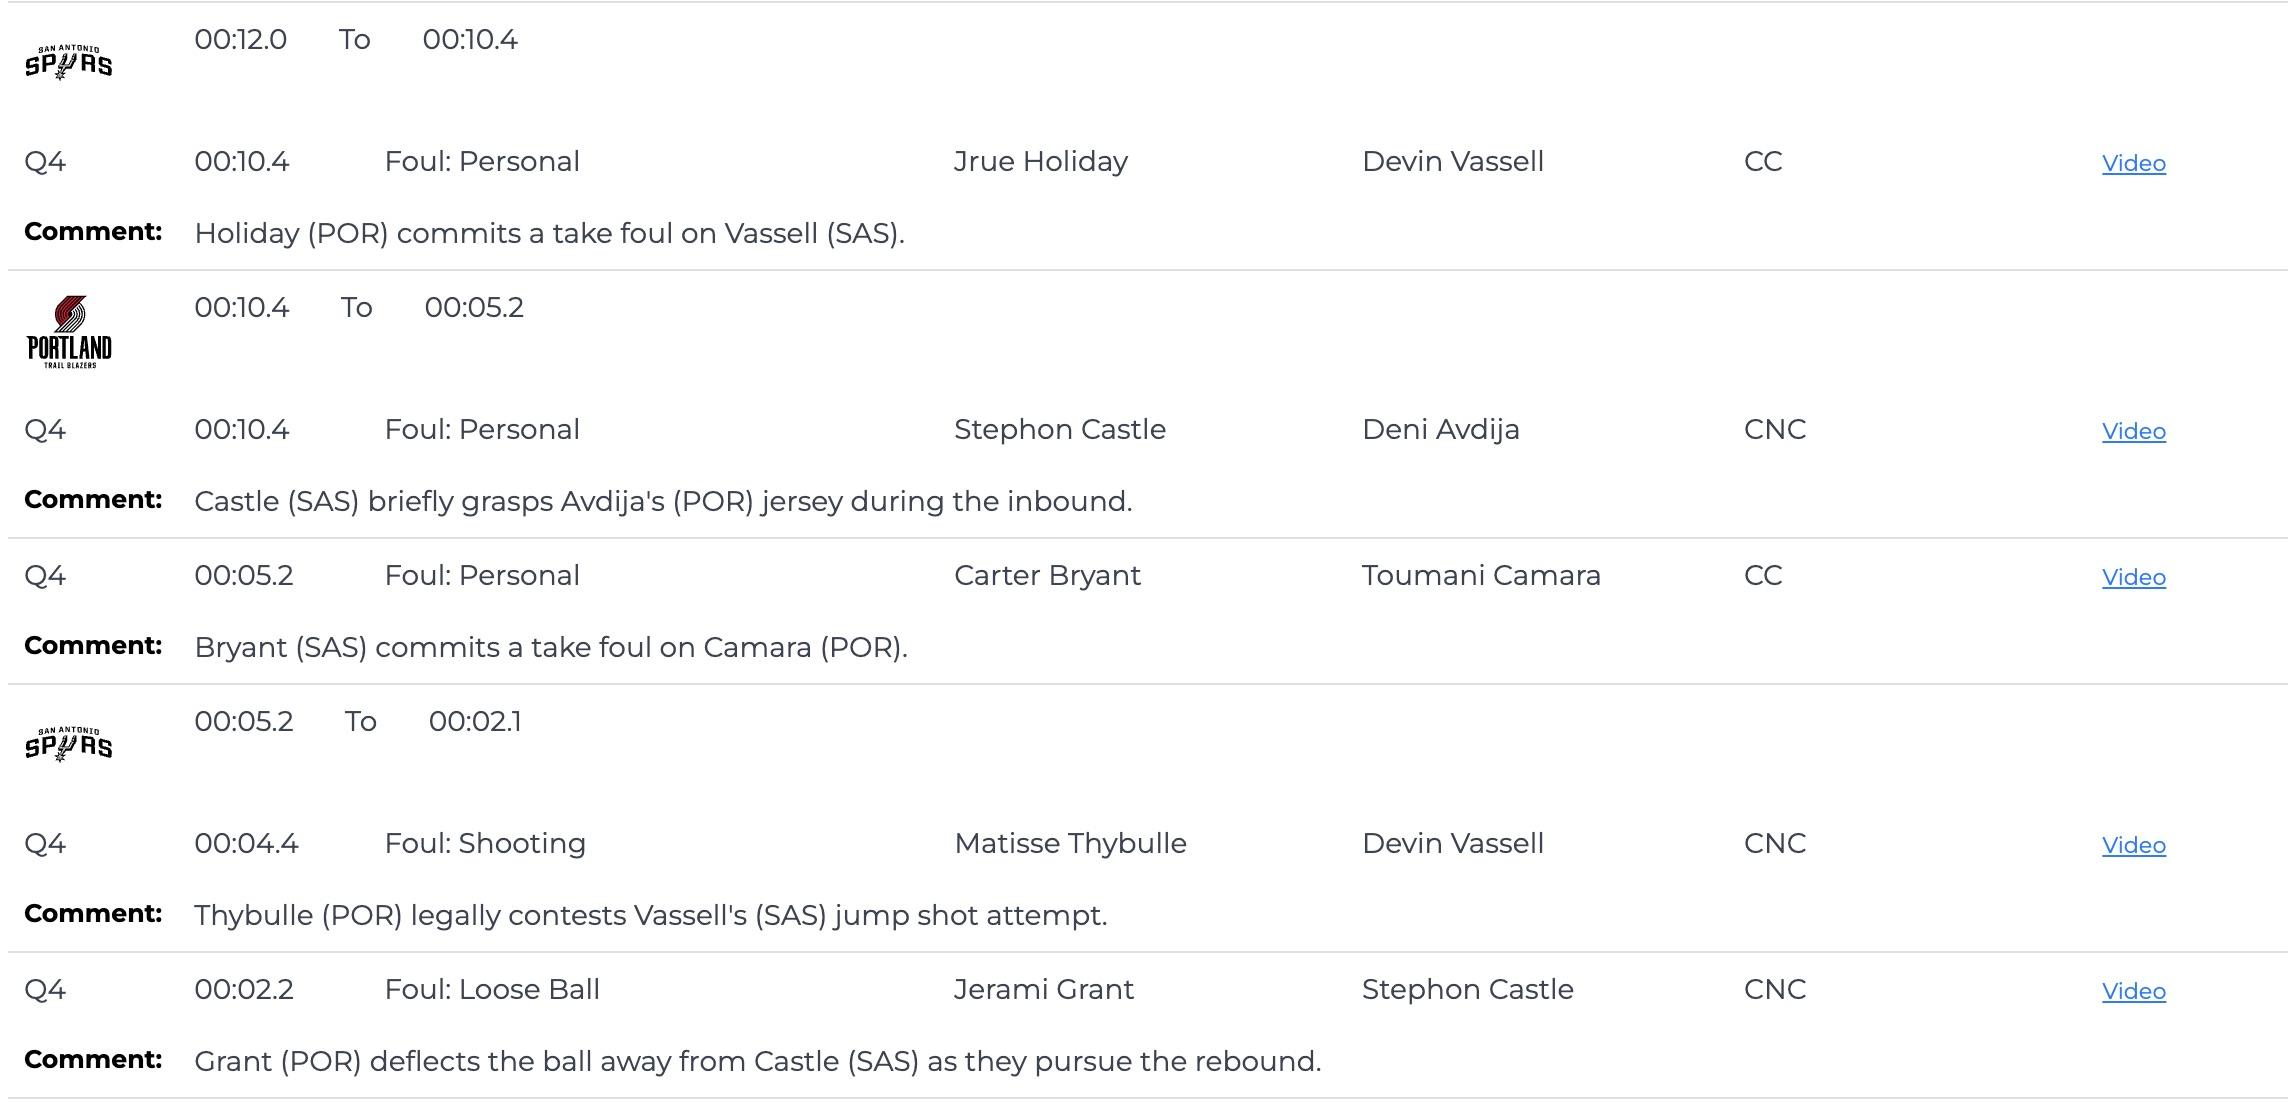Viewport: 2294px width, 1102px height.
Task: Play video of Matisse Thybulle shot contest
Action: coord(2133,845)
